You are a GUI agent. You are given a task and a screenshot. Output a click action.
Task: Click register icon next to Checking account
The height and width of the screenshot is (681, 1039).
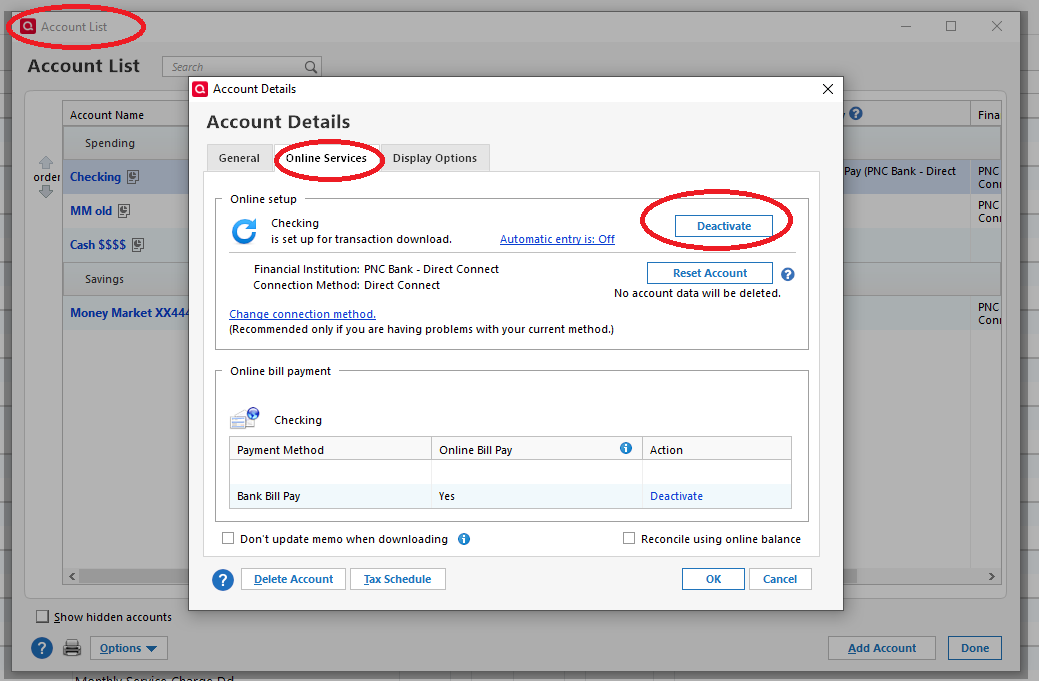133,177
